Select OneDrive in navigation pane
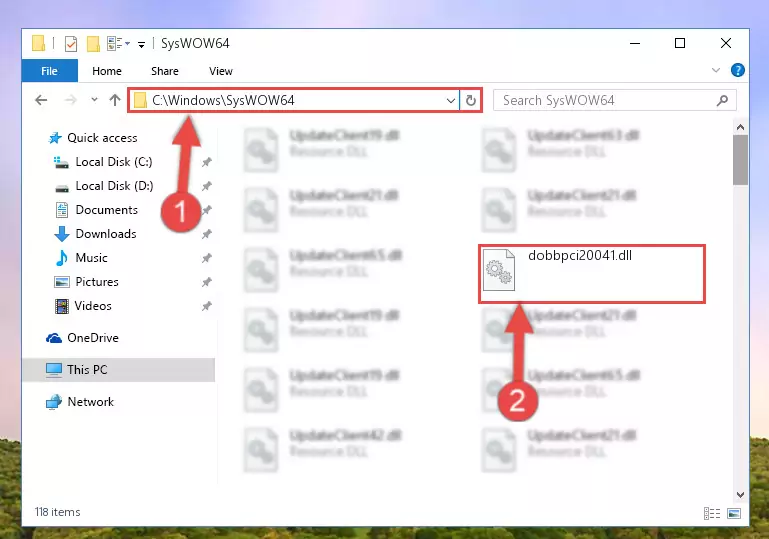Screen dimensions: 769x539 [x=93, y=338]
